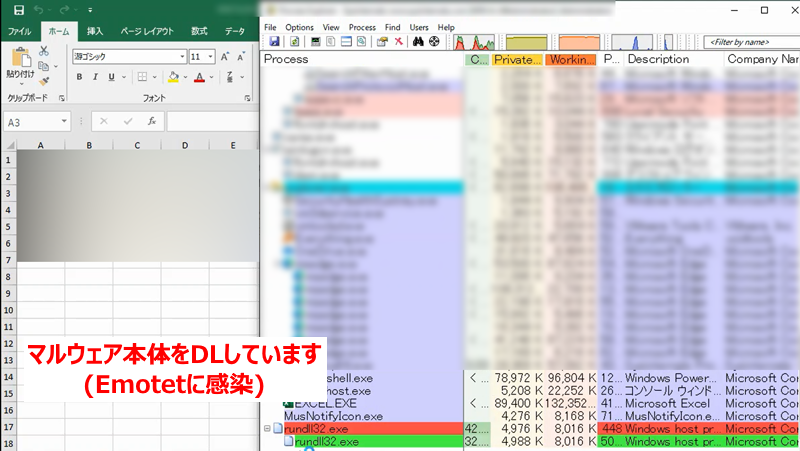This screenshot has width=800, height=451.
Task: Click the Insert Function fx button
Action: pyautogui.click(x=152, y=121)
